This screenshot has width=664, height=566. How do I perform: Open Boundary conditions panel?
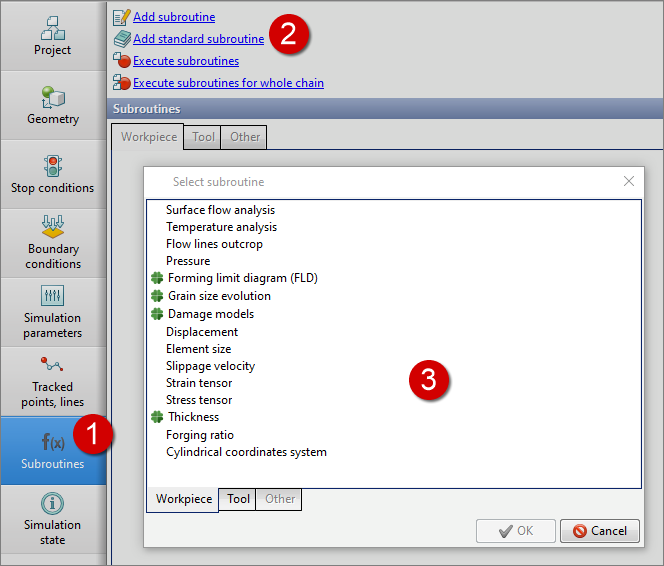tap(52, 243)
